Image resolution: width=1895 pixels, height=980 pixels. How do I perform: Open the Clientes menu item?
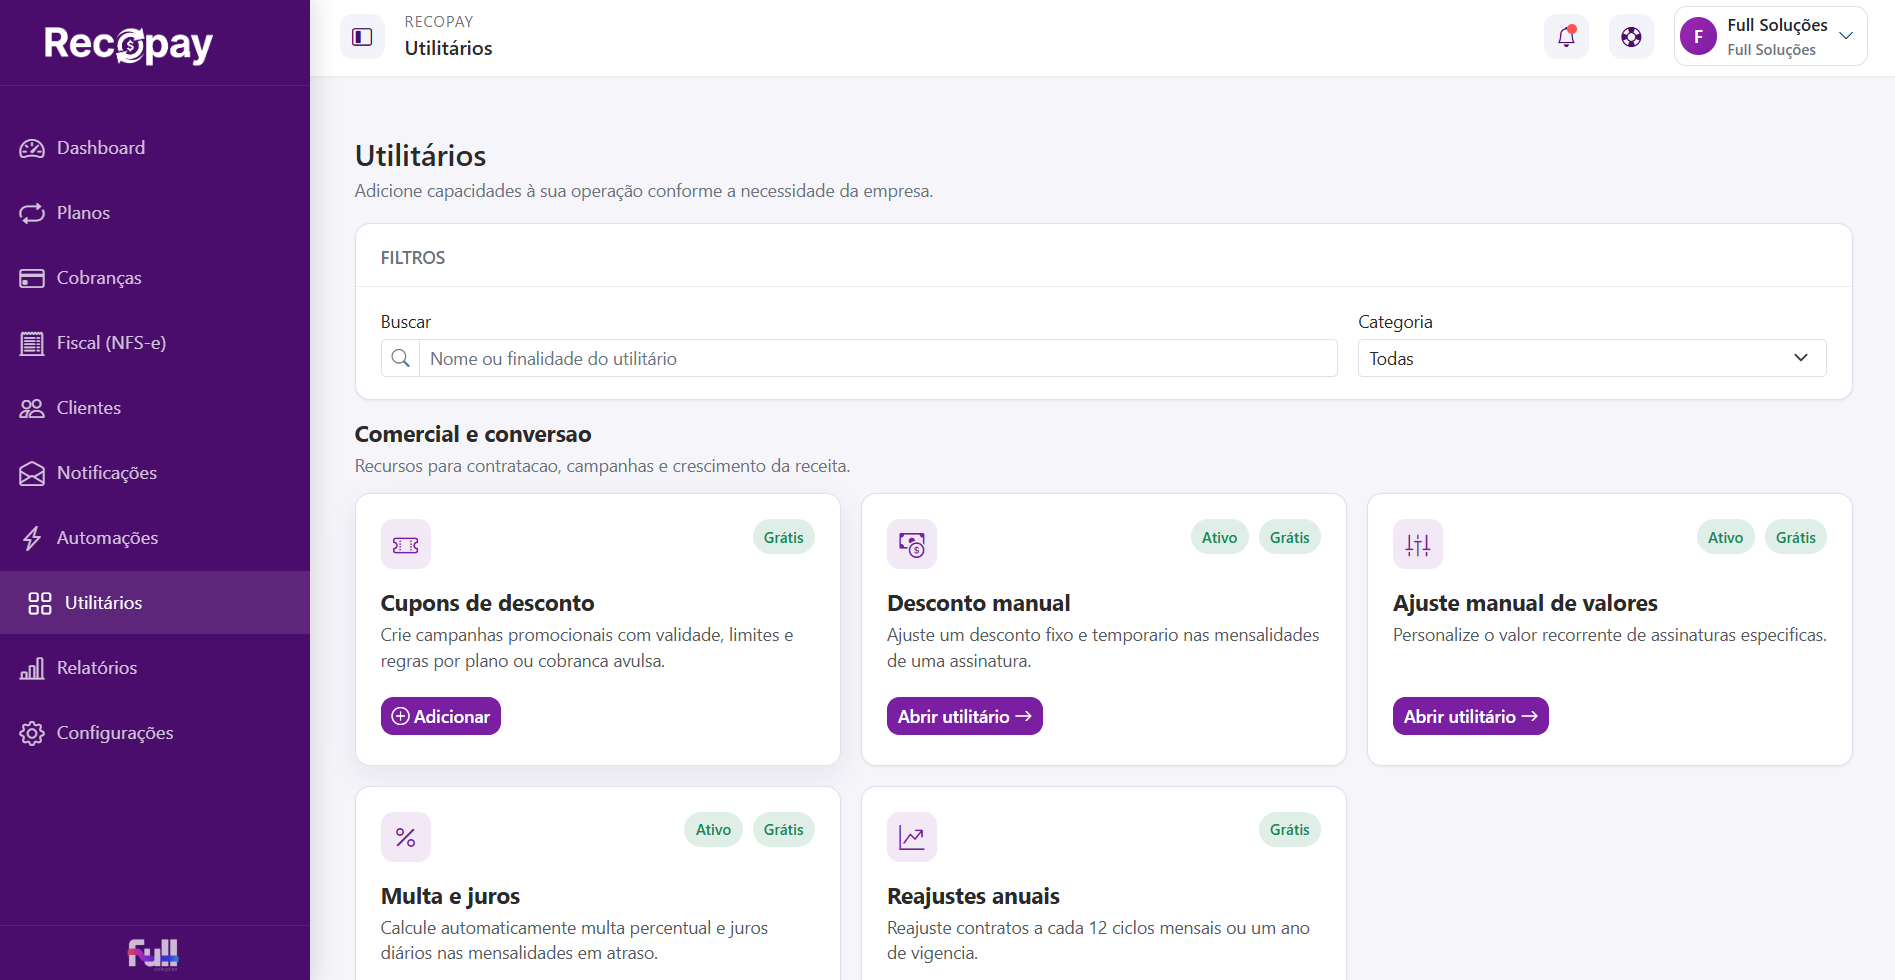[155, 408]
